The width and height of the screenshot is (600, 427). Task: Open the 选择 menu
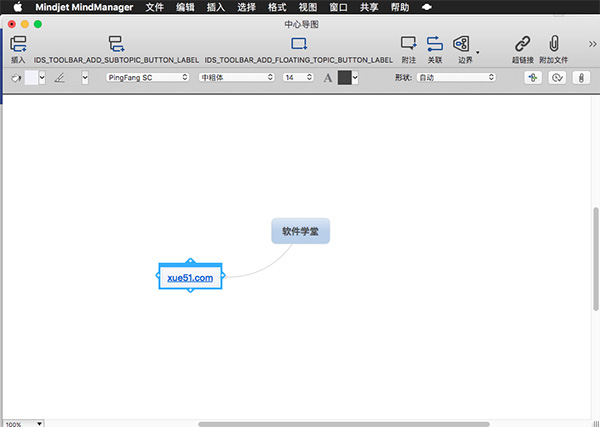(x=246, y=7)
